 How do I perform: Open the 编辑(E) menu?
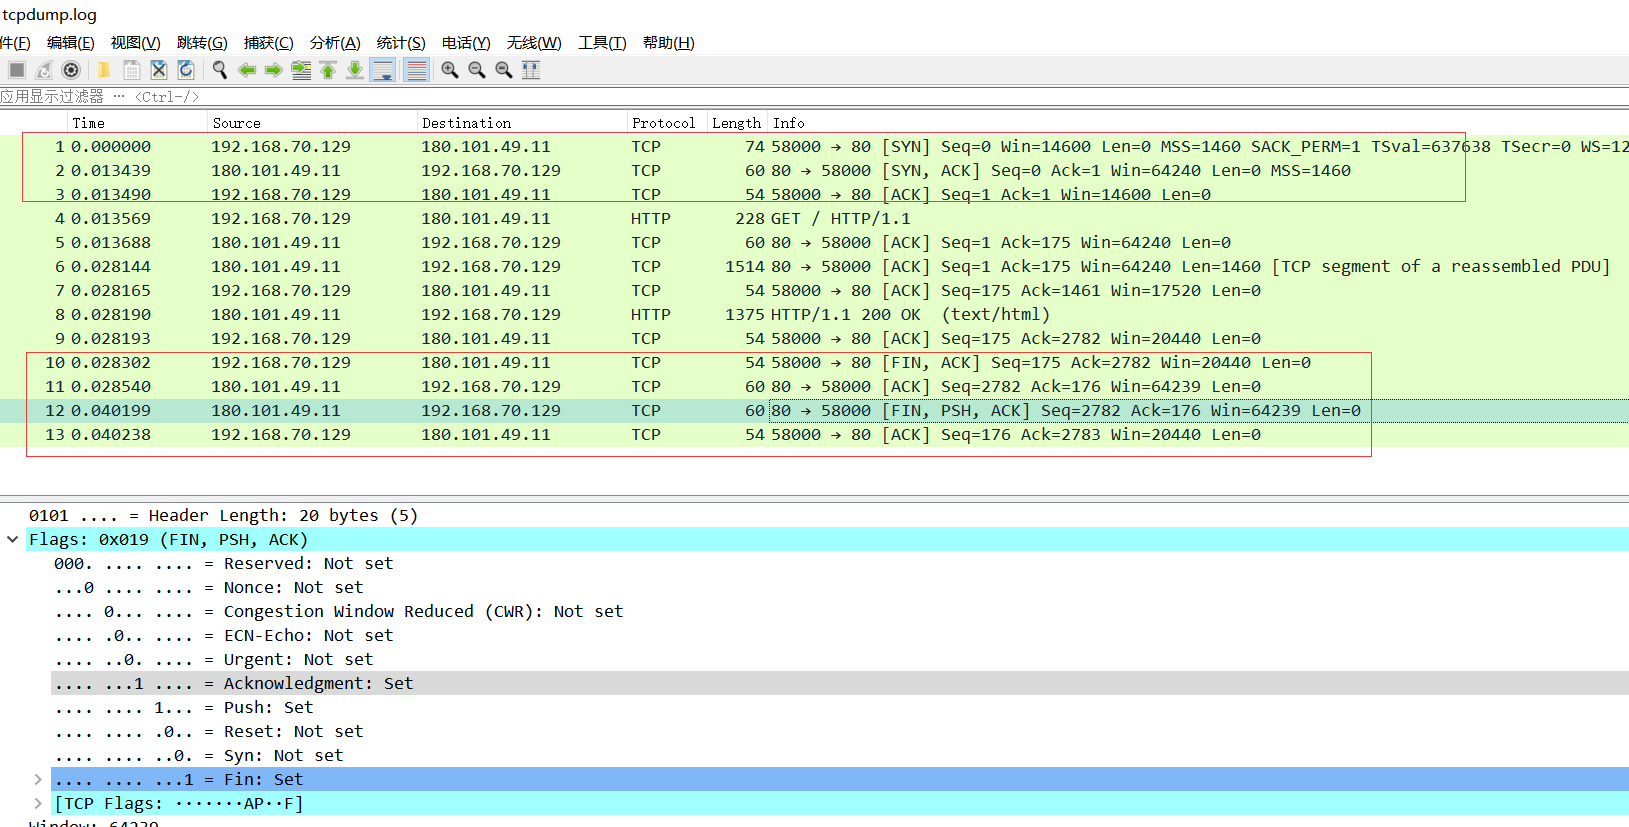tap(71, 43)
